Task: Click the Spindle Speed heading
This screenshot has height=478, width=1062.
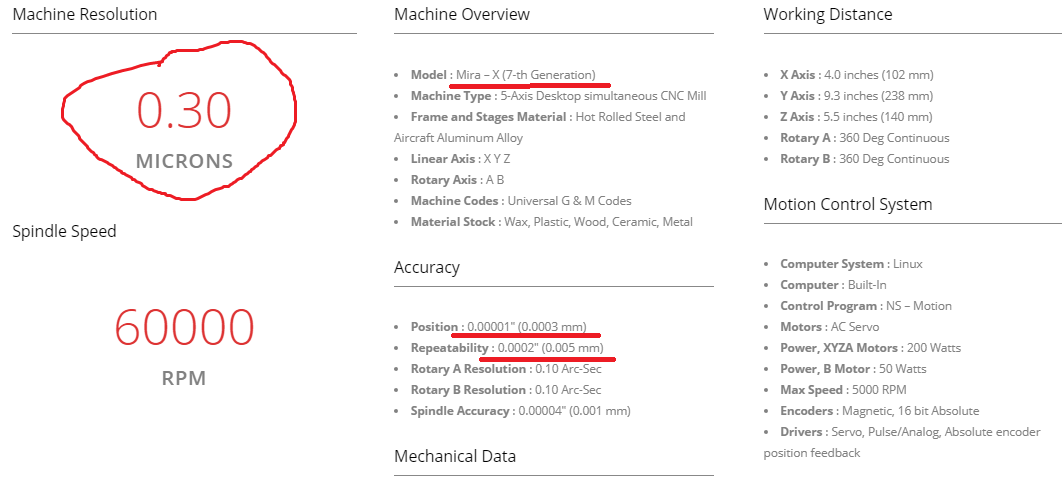Action: [x=64, y=231]
